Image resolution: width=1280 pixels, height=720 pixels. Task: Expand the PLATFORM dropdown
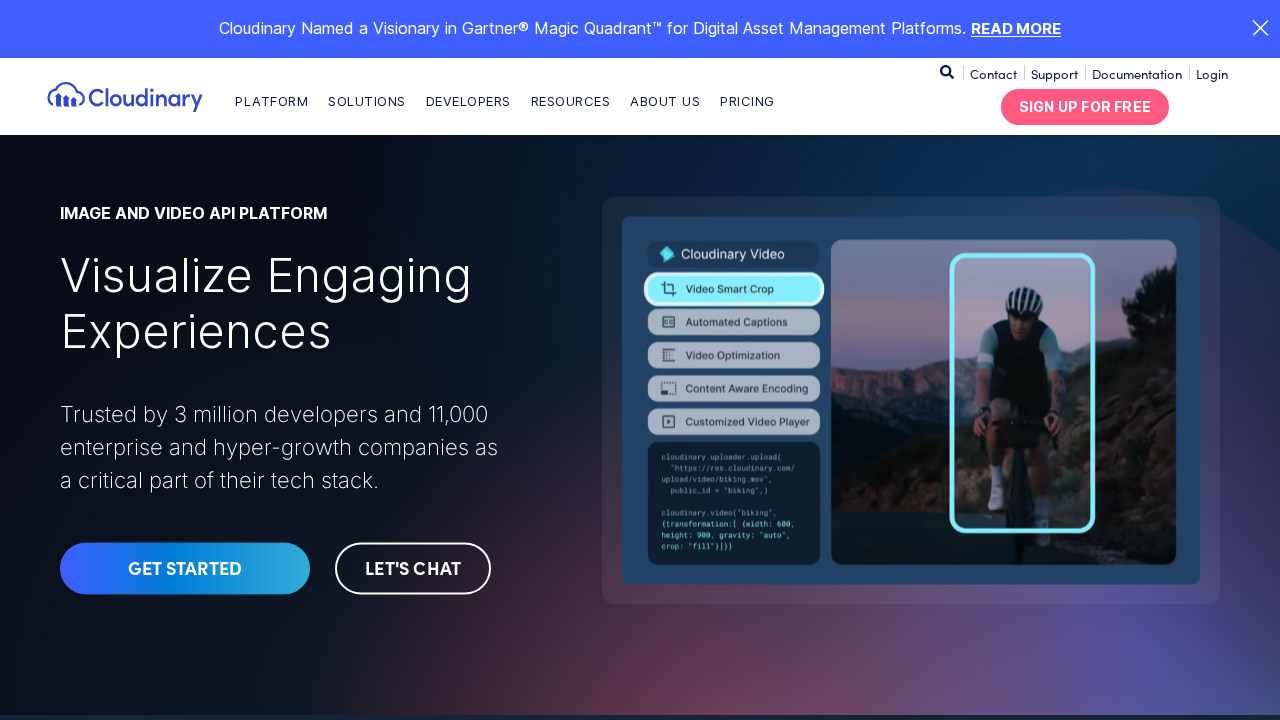271,101
